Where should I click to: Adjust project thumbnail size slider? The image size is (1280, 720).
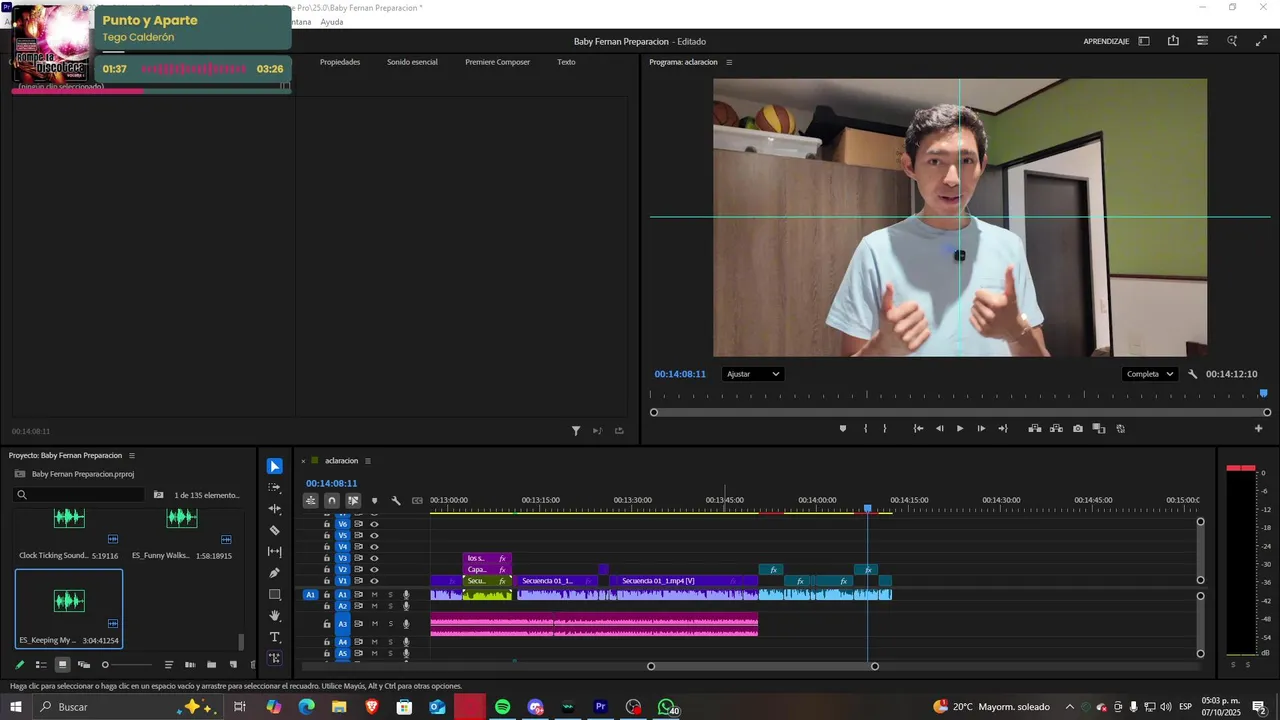[128, 665]
